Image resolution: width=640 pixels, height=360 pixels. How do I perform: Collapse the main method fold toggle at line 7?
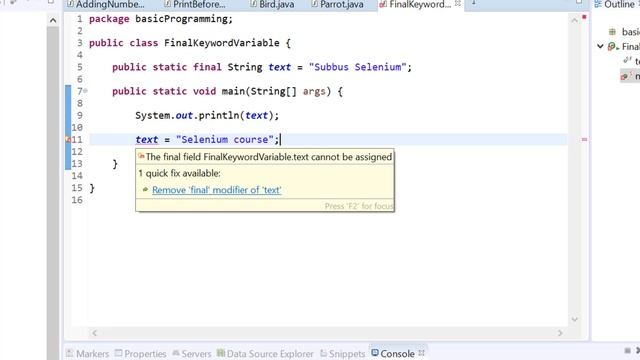click(85, 91)
